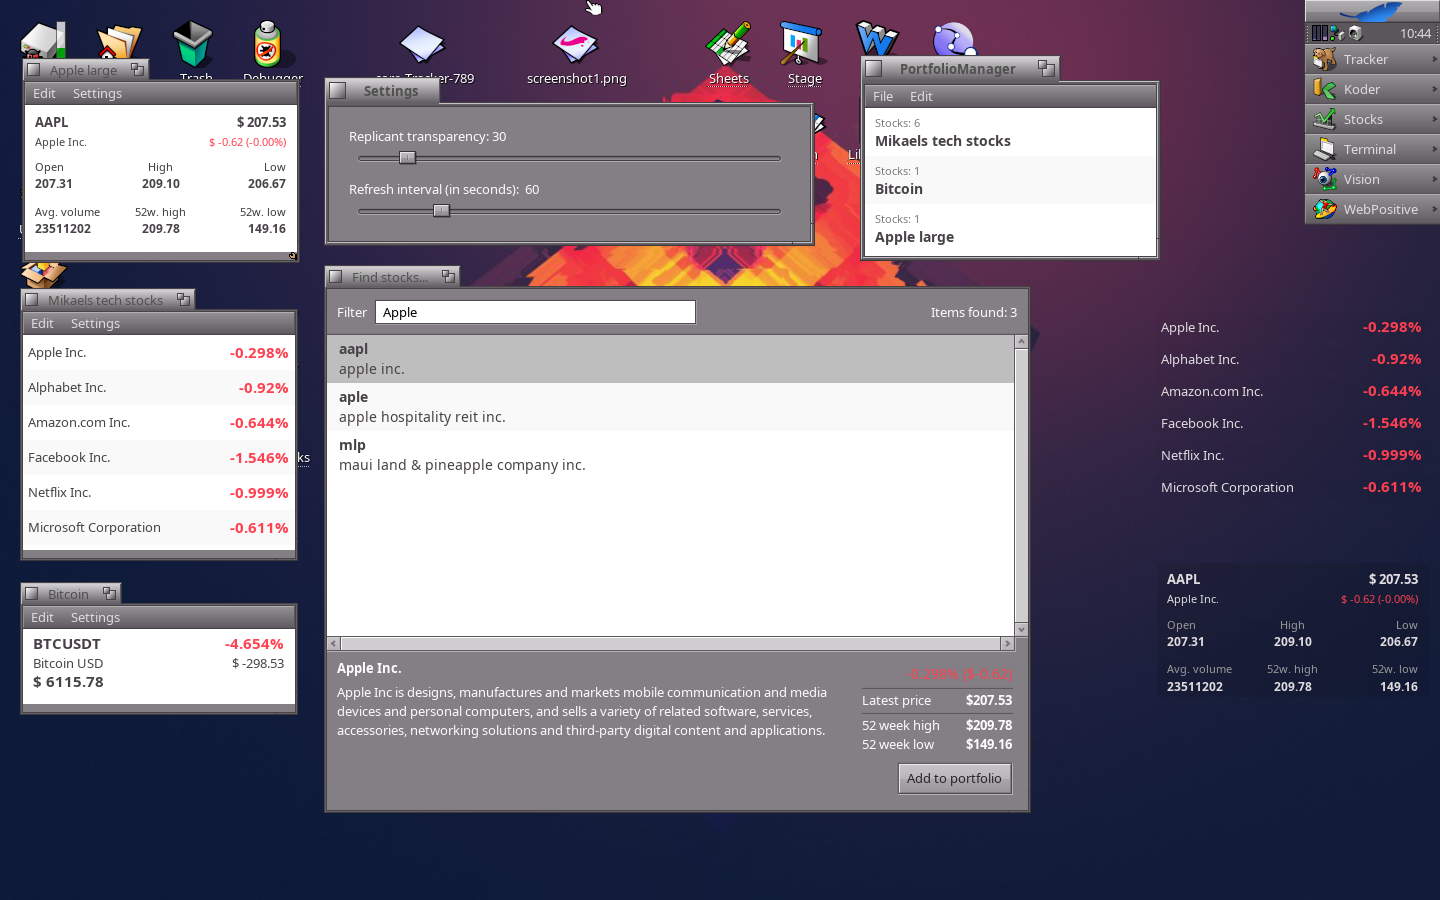Click scroll left arrow in Find stocks list
Image resolution: width=1440 pixels, height=900 pixels.
[334, 643]
